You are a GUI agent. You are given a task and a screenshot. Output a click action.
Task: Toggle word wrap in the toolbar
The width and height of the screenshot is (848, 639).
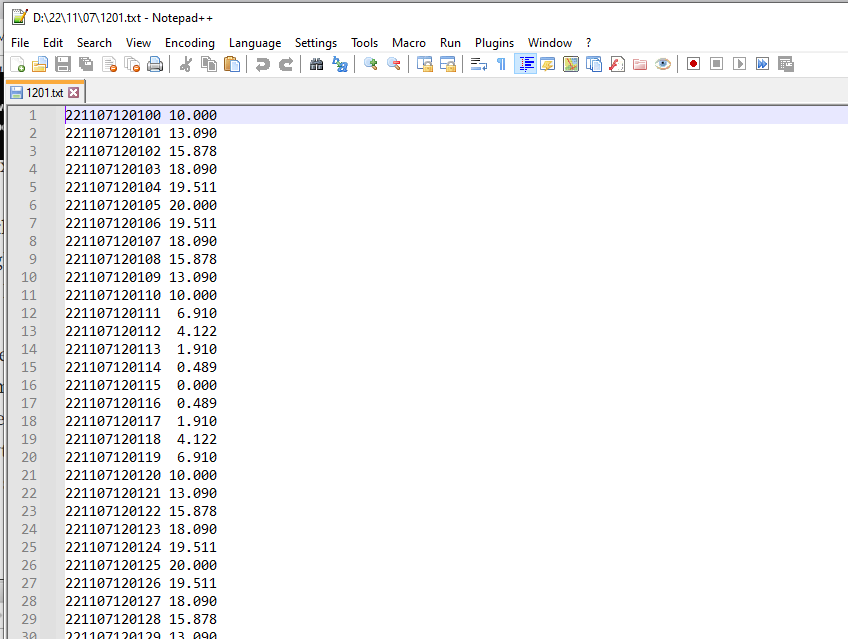tap(478, 64)
